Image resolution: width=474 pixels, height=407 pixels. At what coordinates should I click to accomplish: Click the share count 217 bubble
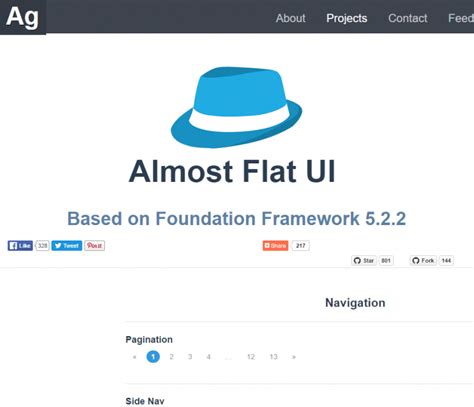pyautogui.click(x=301, y=246)
